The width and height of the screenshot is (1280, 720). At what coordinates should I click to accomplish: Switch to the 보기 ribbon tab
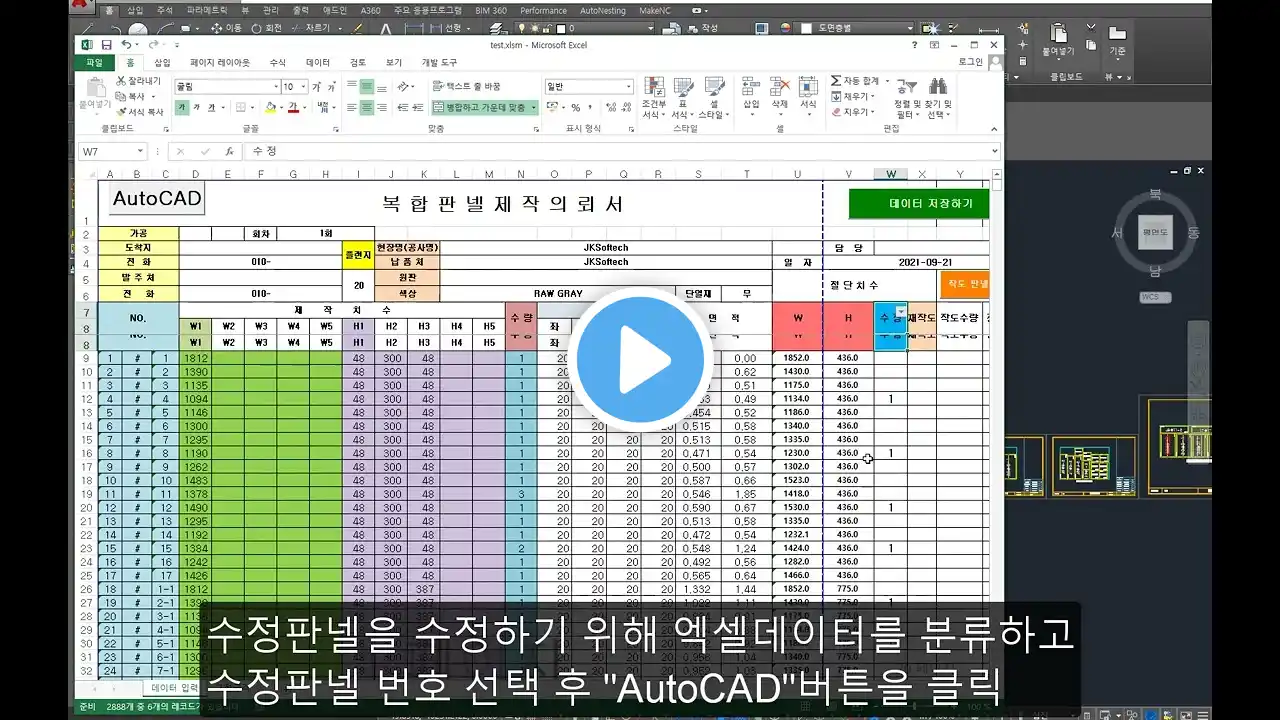(394, 62)
